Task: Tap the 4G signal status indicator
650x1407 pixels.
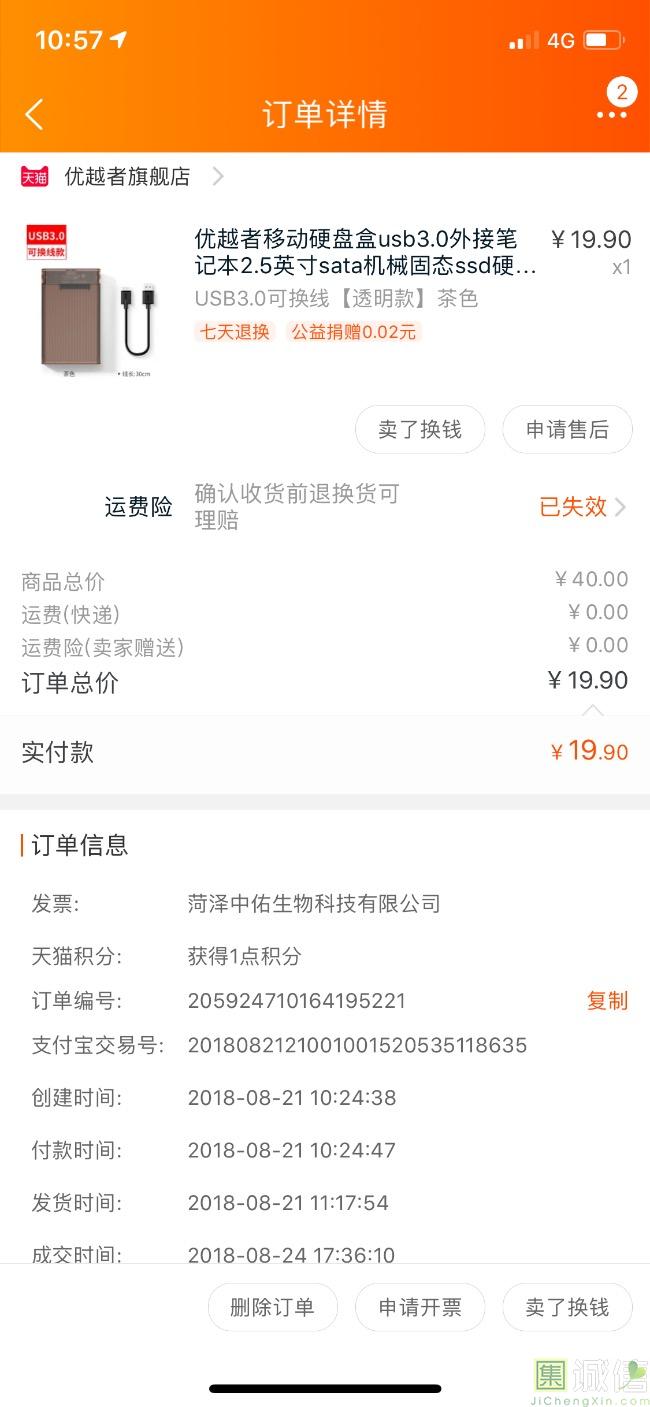Action: coord(560,41)
